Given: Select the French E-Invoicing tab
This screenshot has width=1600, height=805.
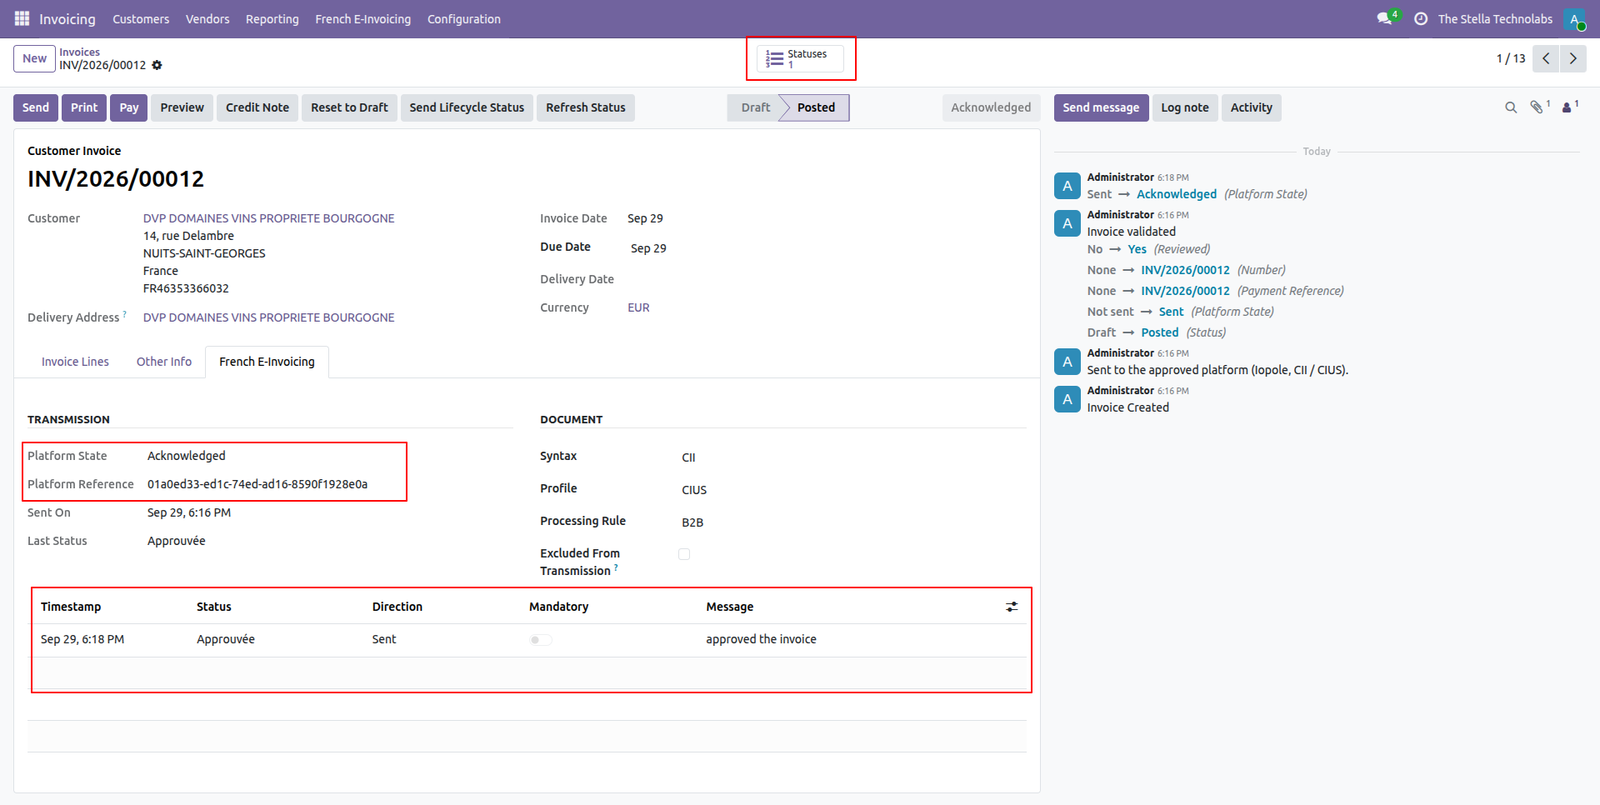Looking at the screenshot, I should coord(267,362).
